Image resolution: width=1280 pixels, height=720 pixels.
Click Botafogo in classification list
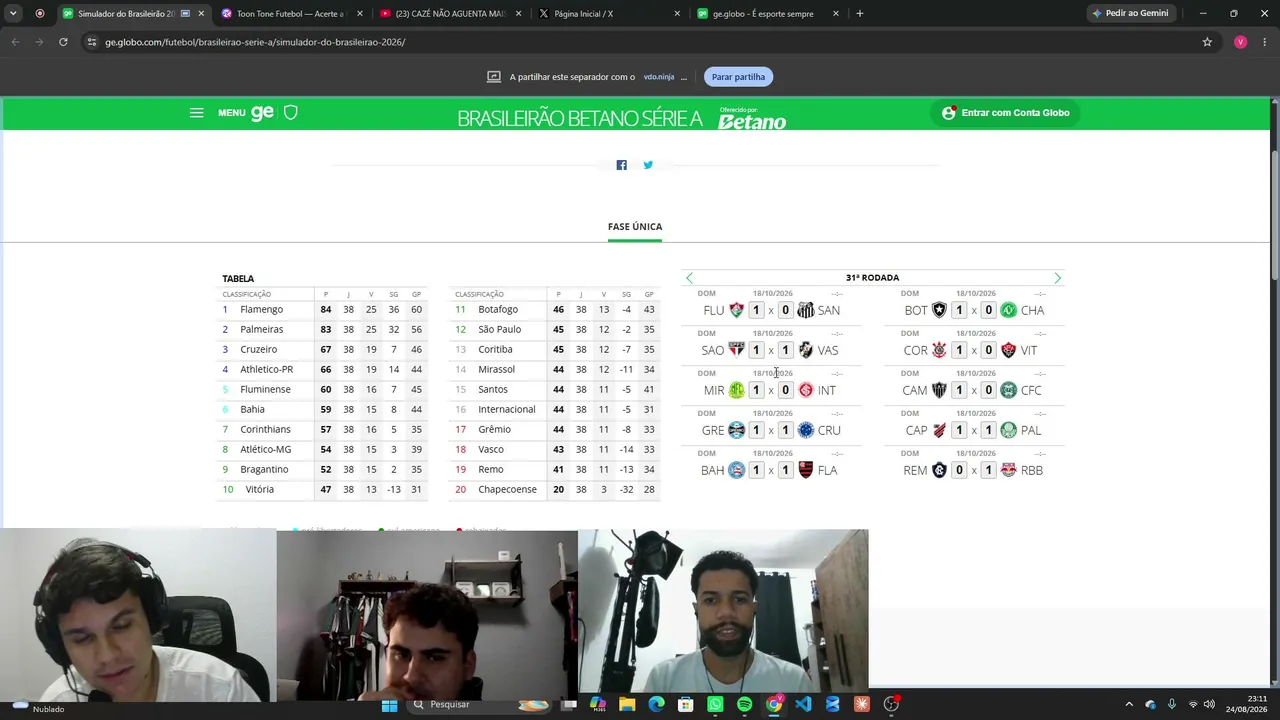click(498, 310)
